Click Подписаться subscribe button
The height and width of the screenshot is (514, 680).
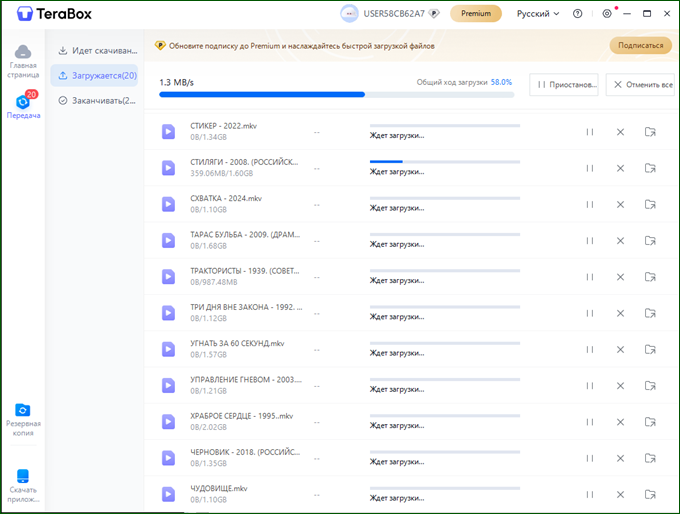641,45
